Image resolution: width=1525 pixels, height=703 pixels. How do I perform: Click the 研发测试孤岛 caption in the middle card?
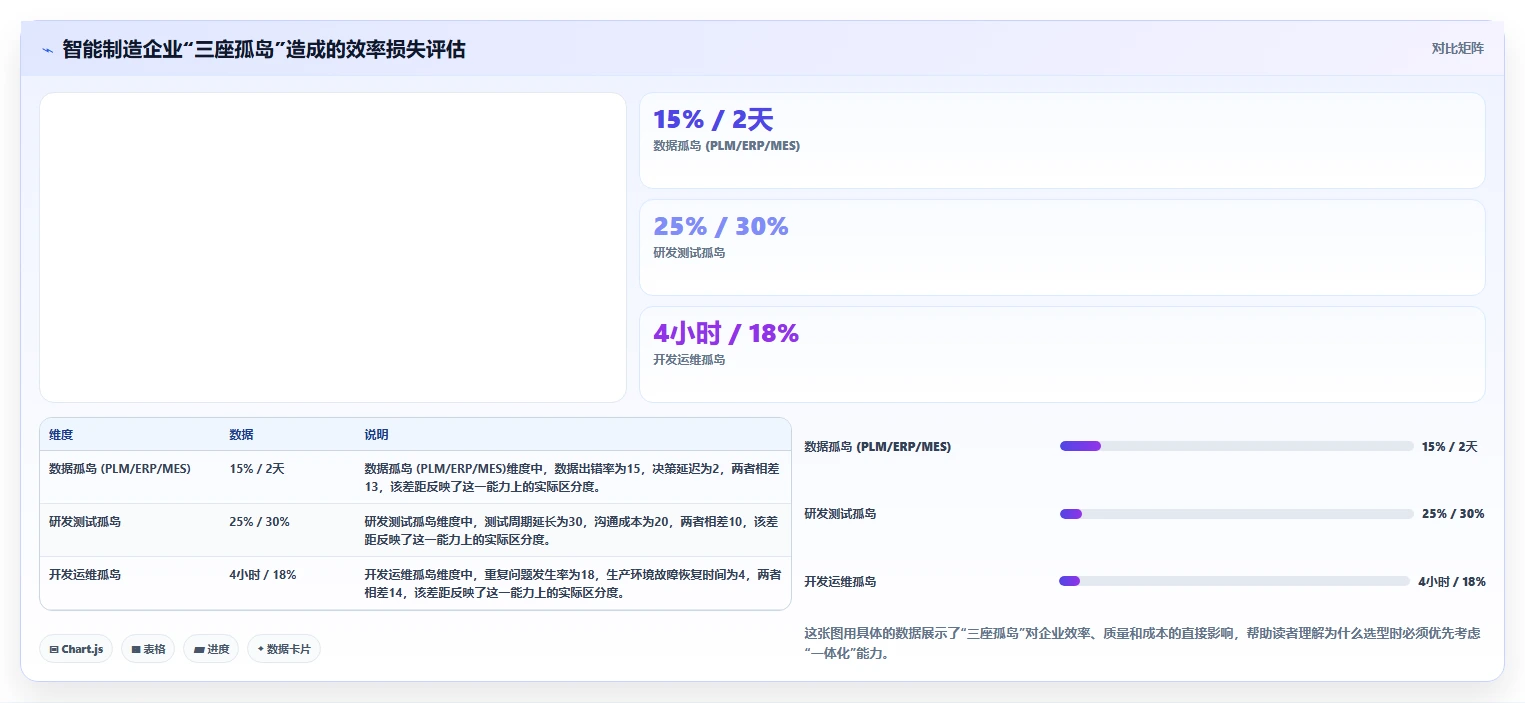[x=689, y=252]
